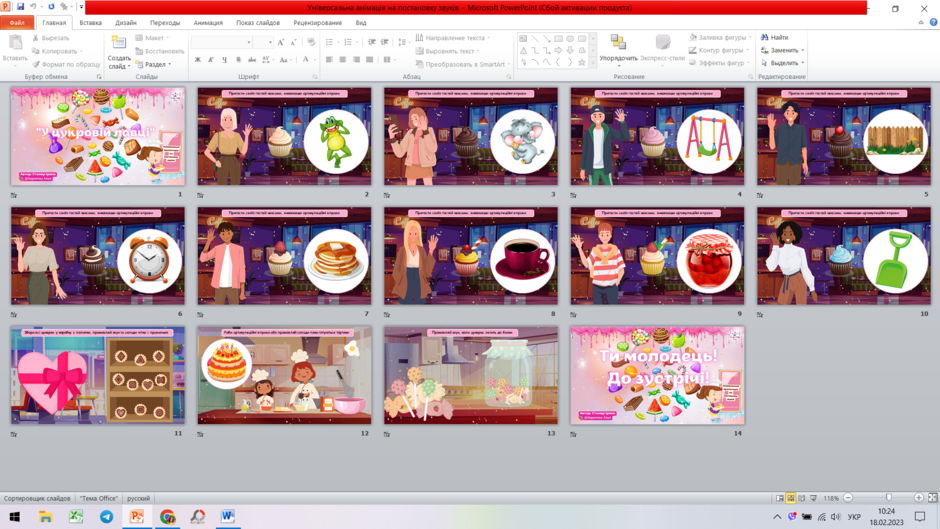The image size is (940, 529).
Task: Toggle Slide Sorter view button in status bar
Action: click(791, 498)
